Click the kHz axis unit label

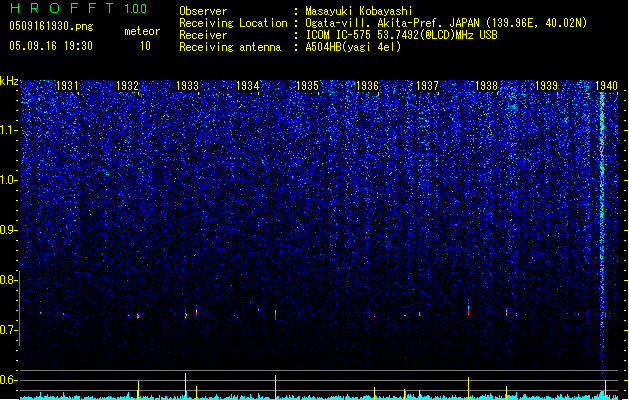[9, 81]
